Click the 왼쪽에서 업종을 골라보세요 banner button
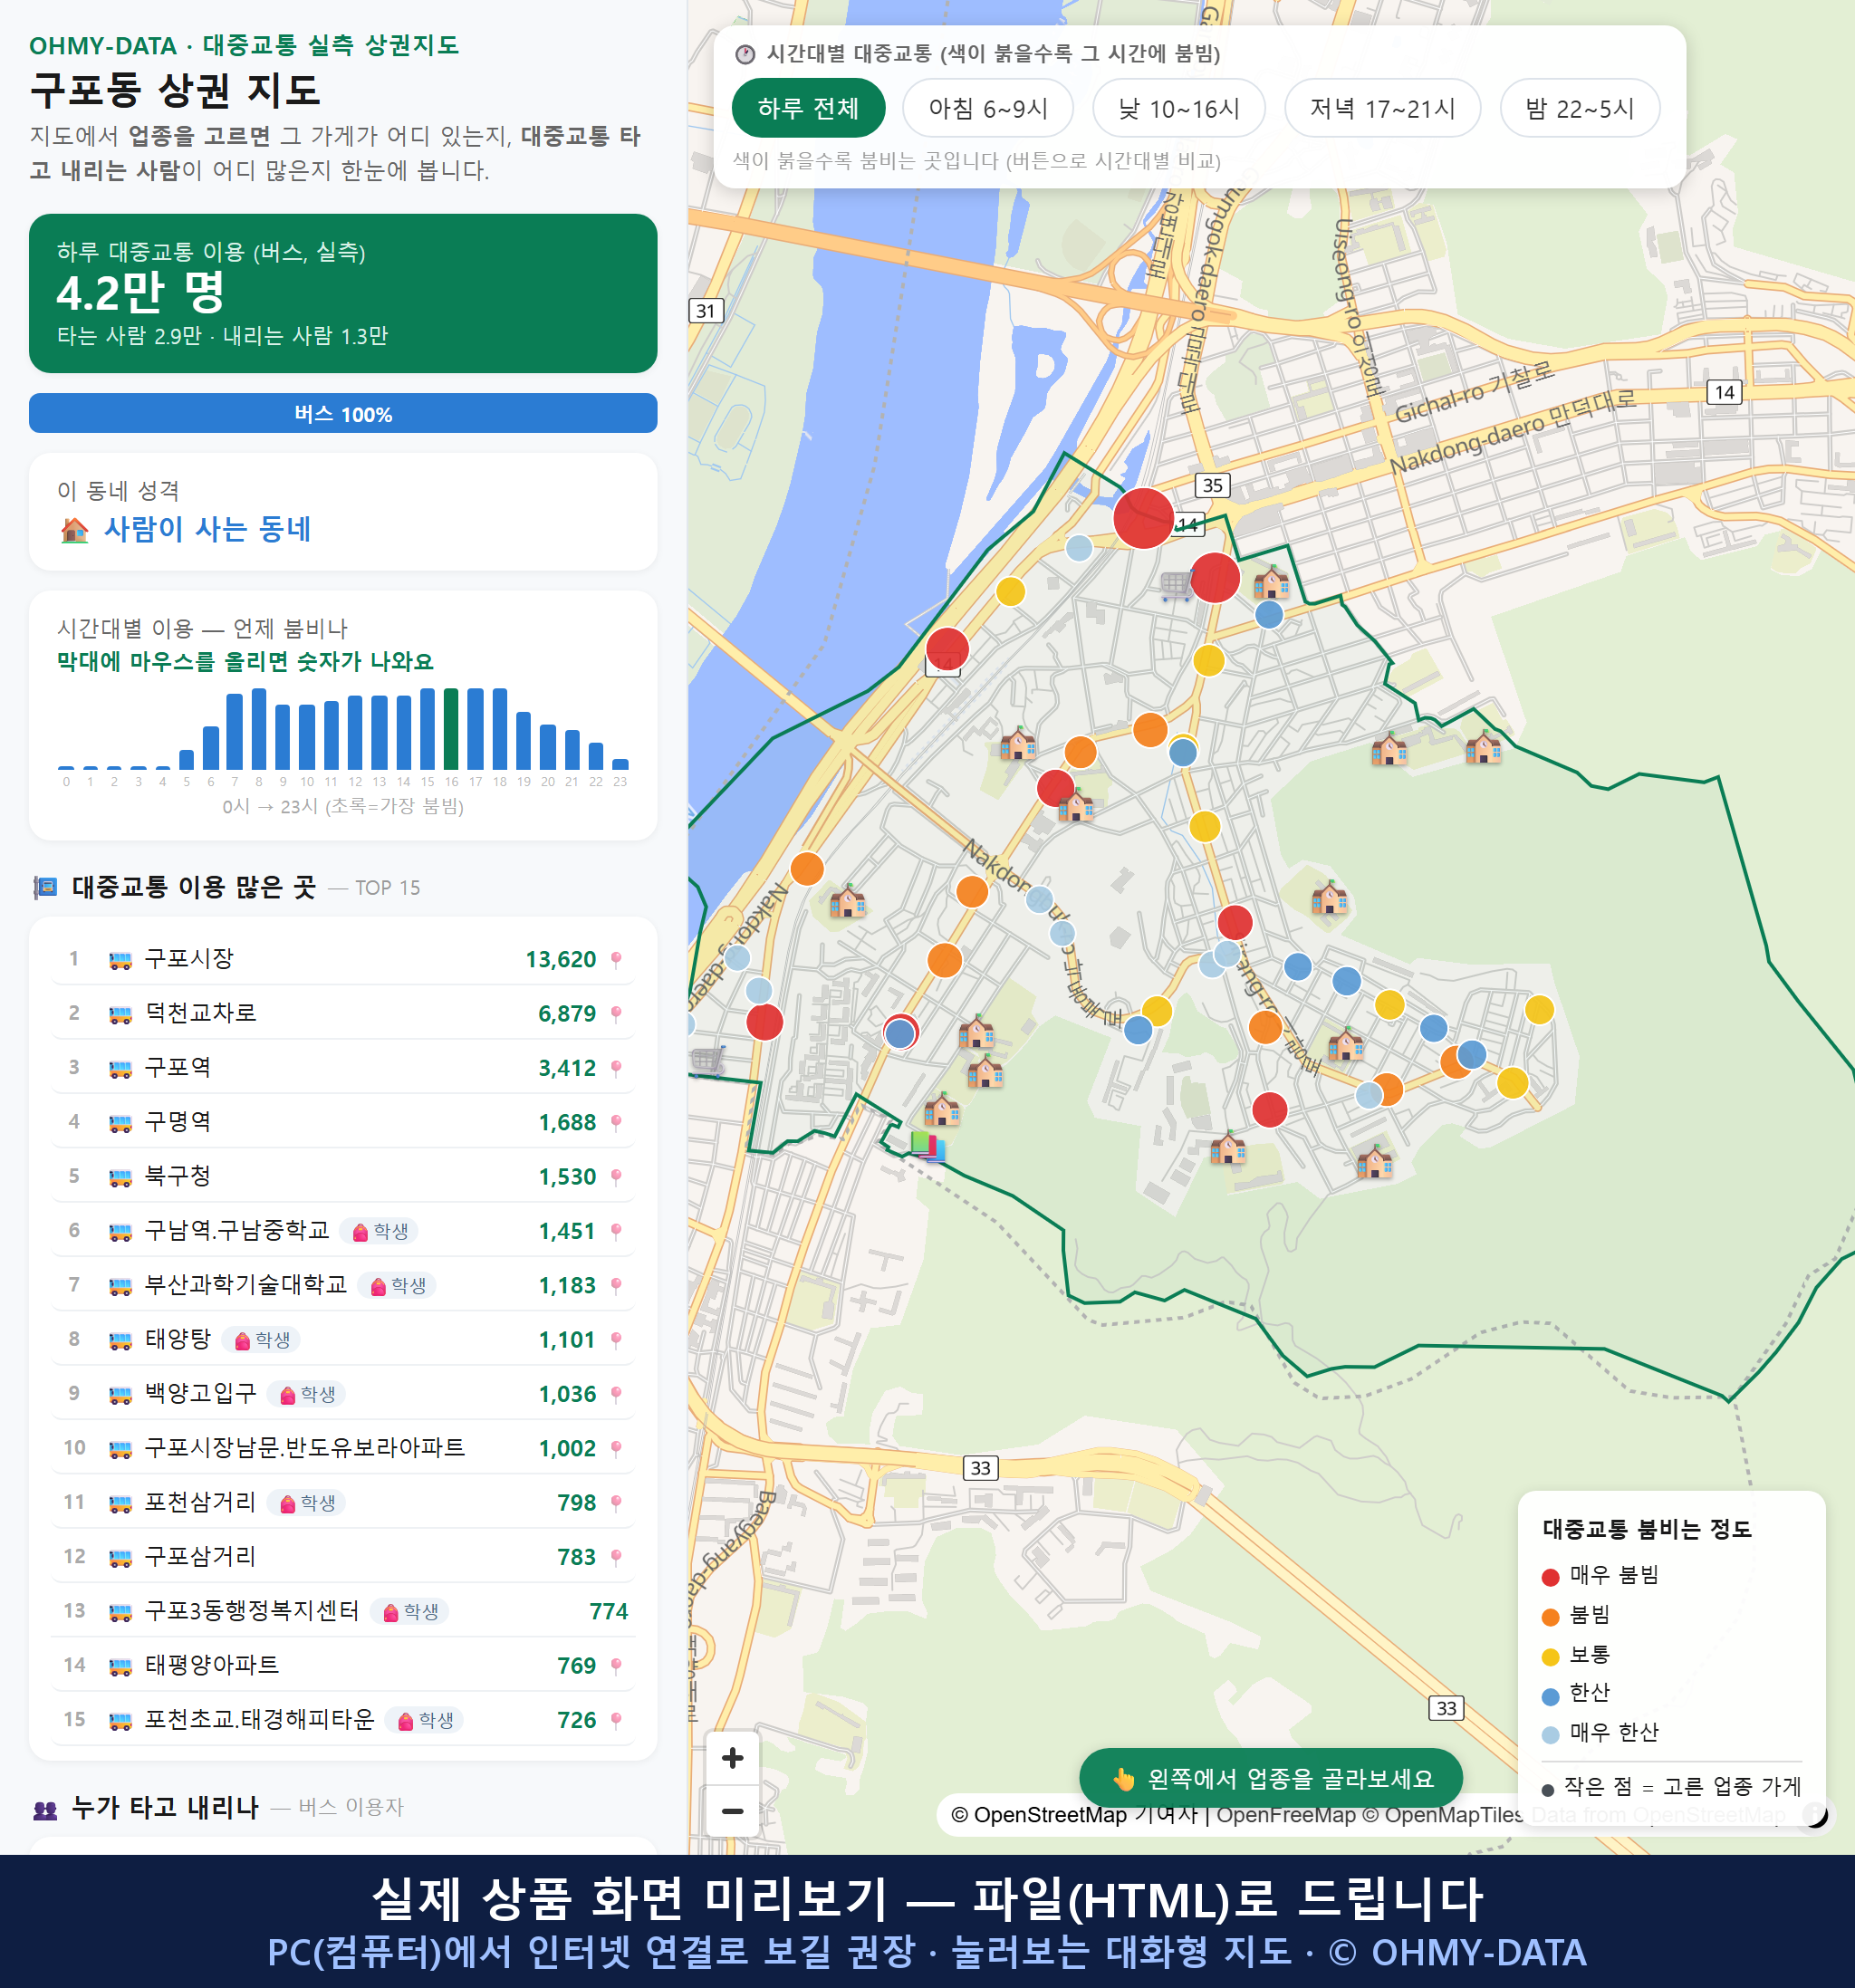Screen dimensions: 1855x1988 click(1270, 1777)
